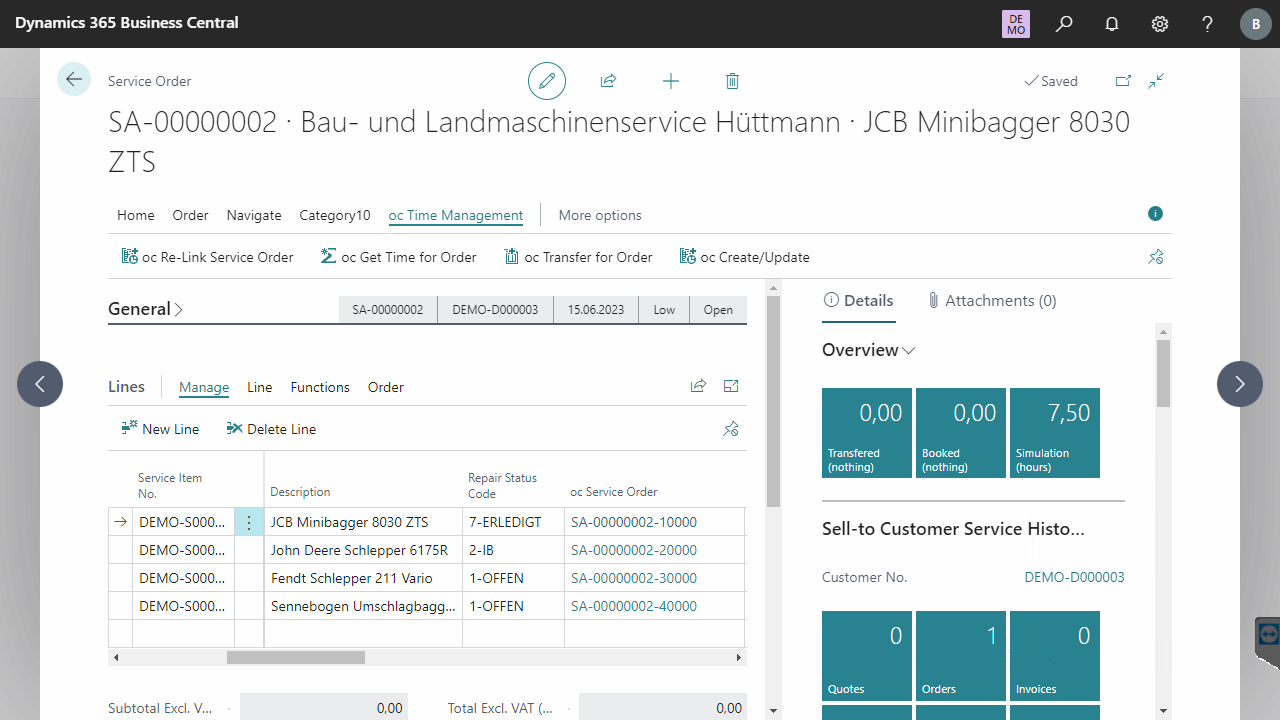Open link SA-00000002-40000
Image resolution: width=1280 pixels, height=720 pixels.
pos(634,606)
